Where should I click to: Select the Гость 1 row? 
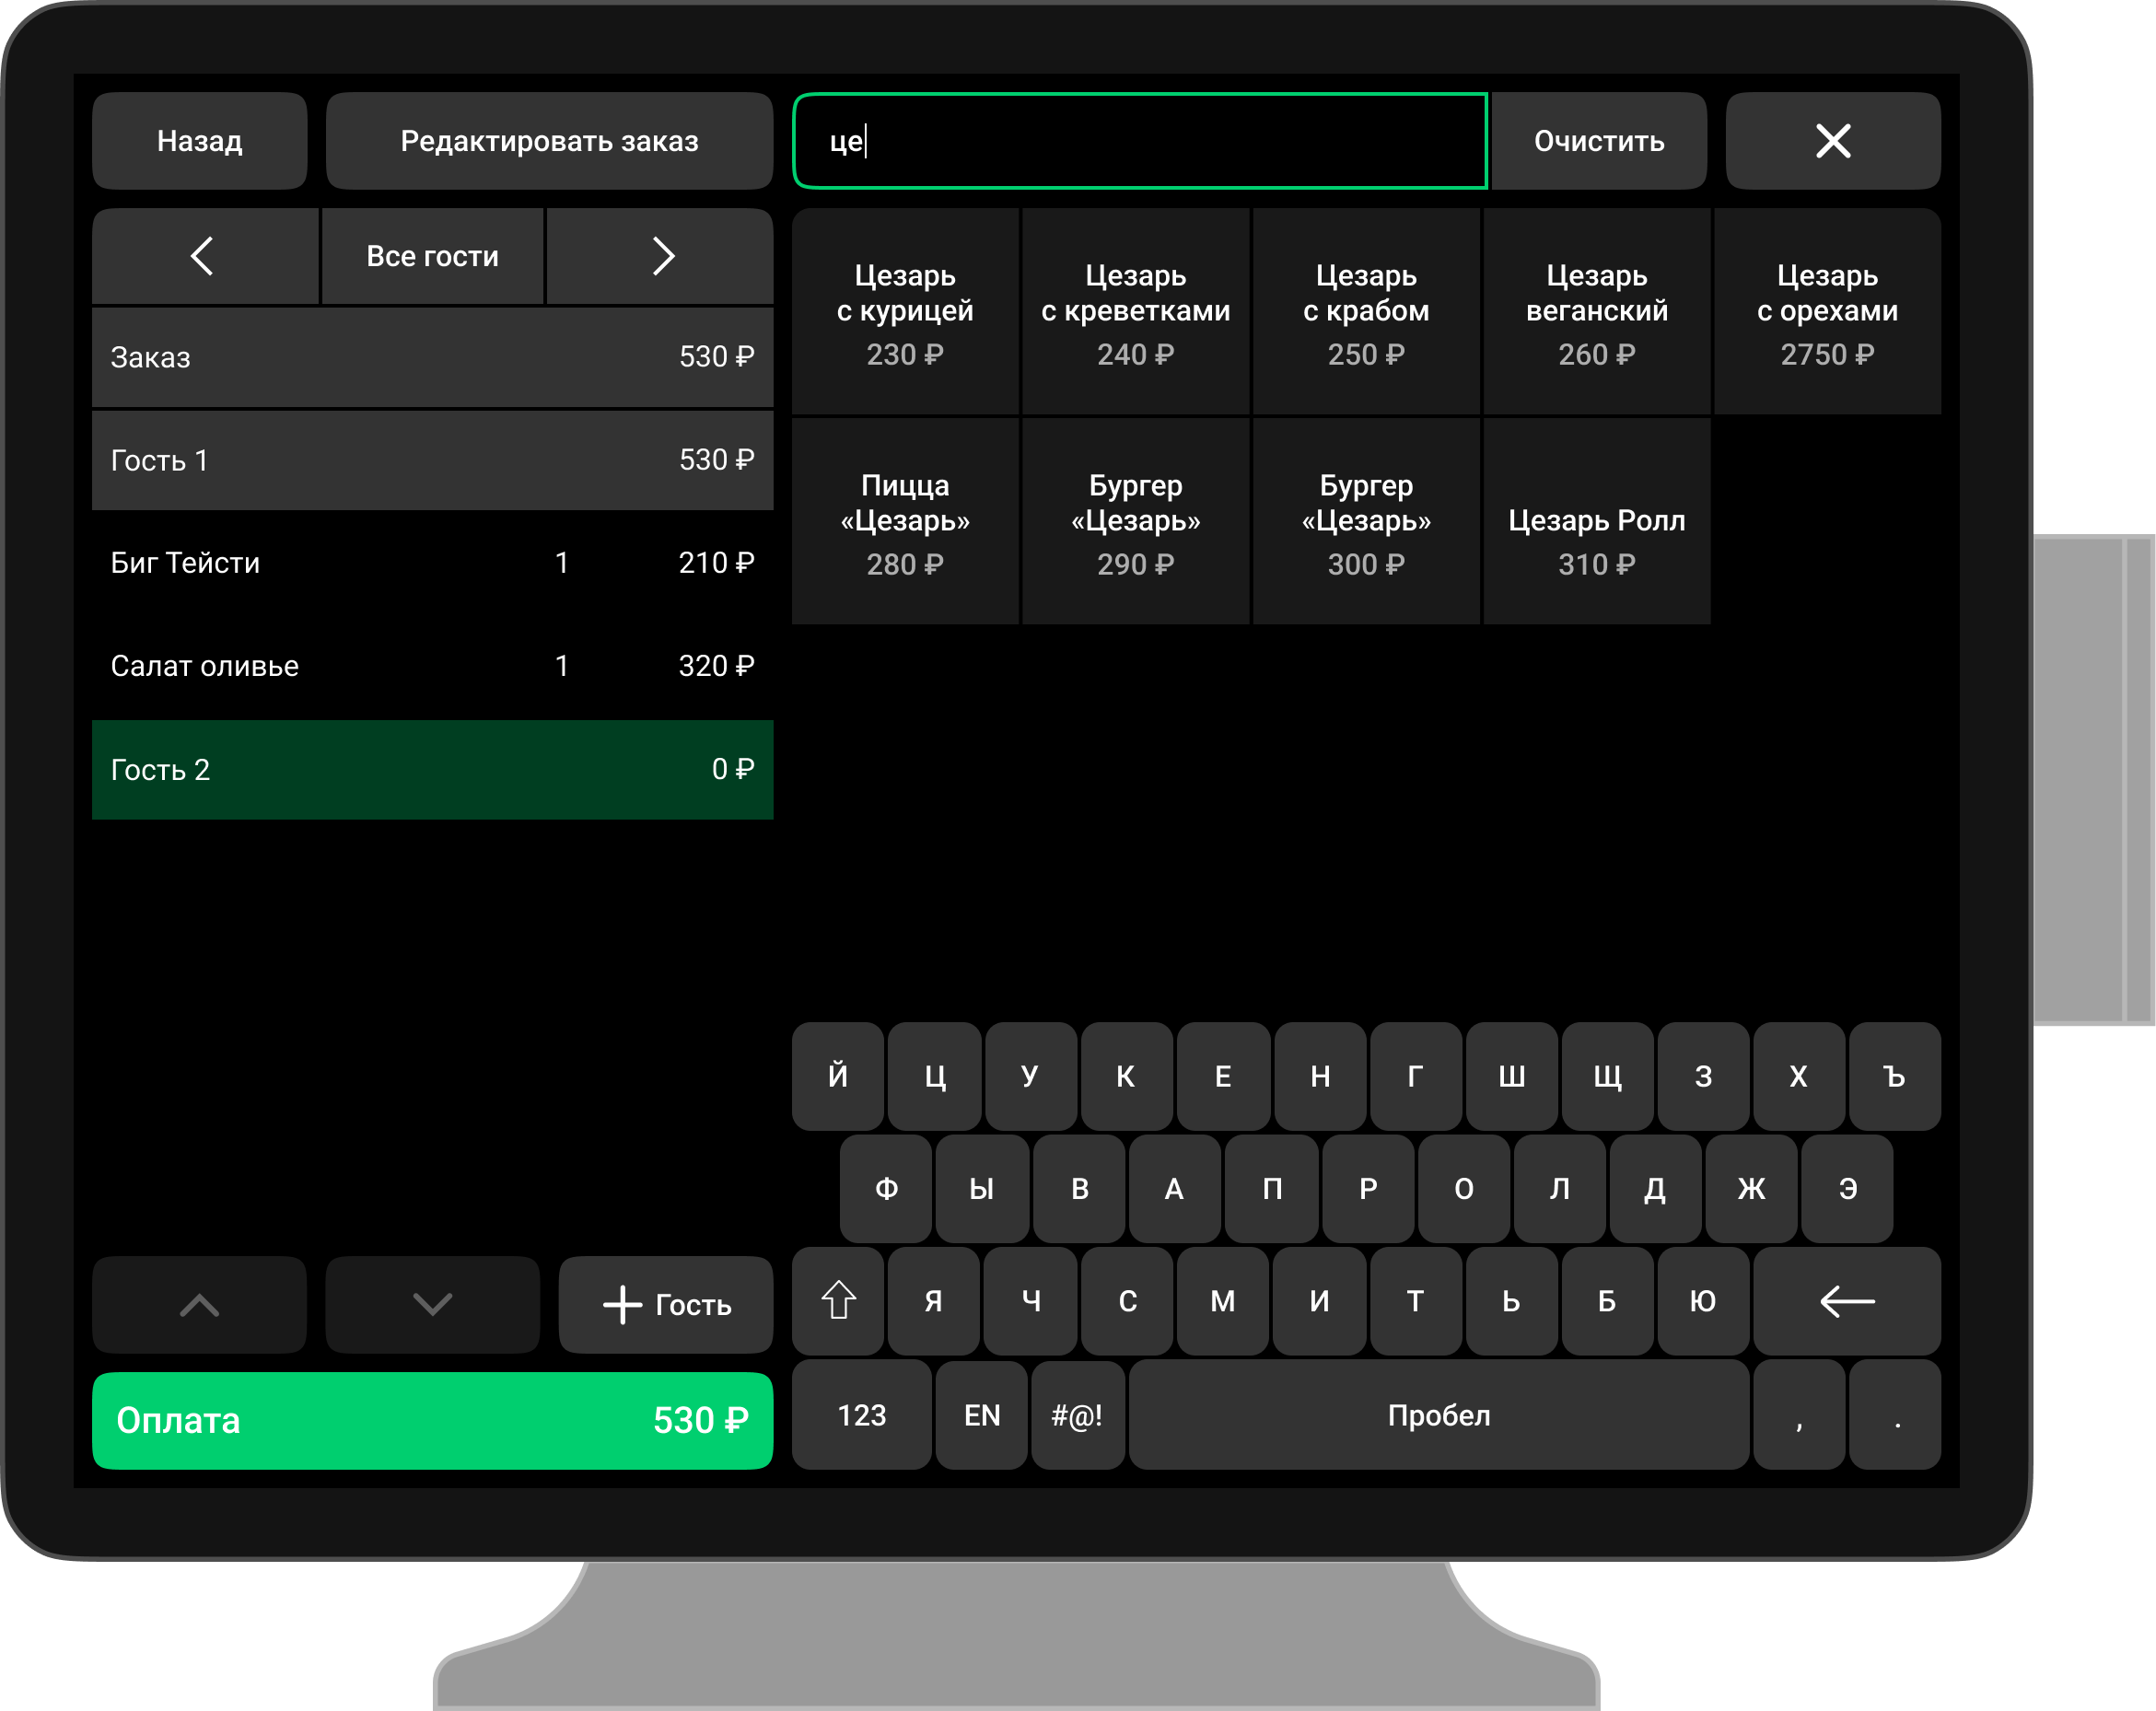point(432,460)
